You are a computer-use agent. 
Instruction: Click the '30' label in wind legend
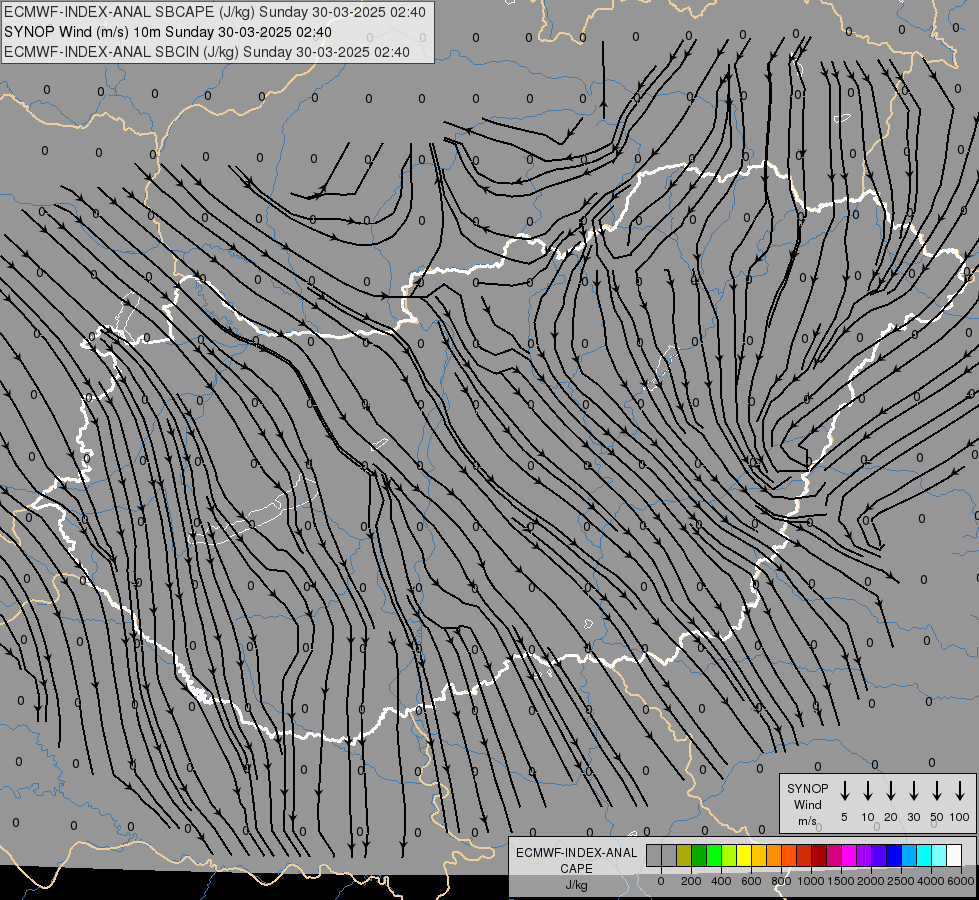(913, 817)
